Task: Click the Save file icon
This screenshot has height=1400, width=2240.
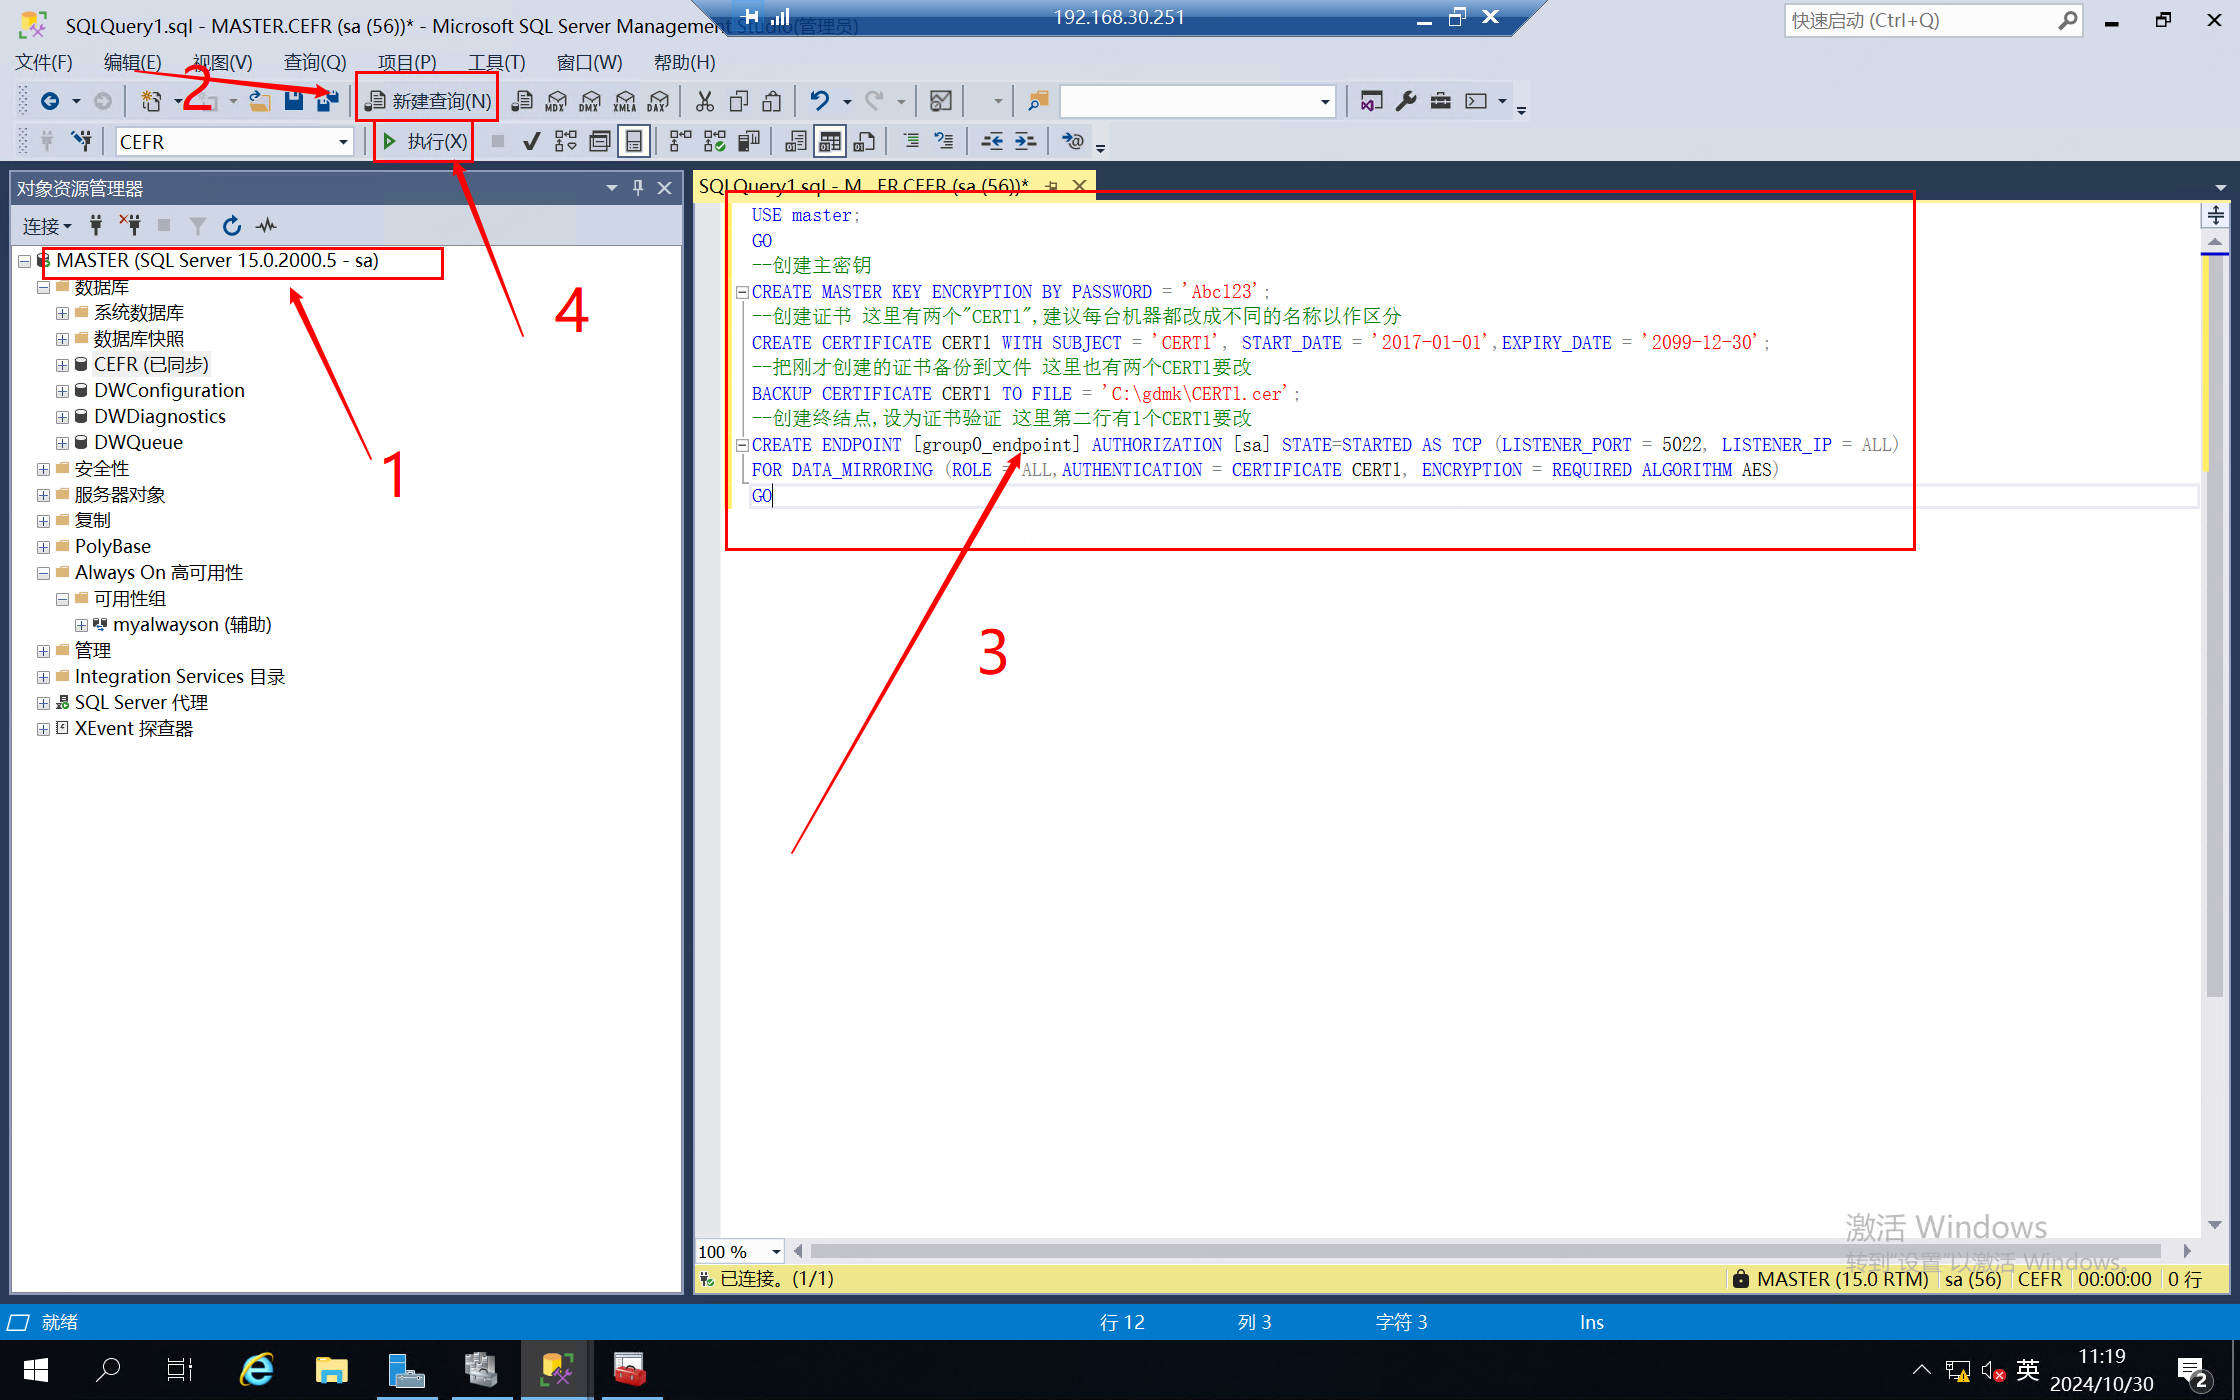Action: 293,101
